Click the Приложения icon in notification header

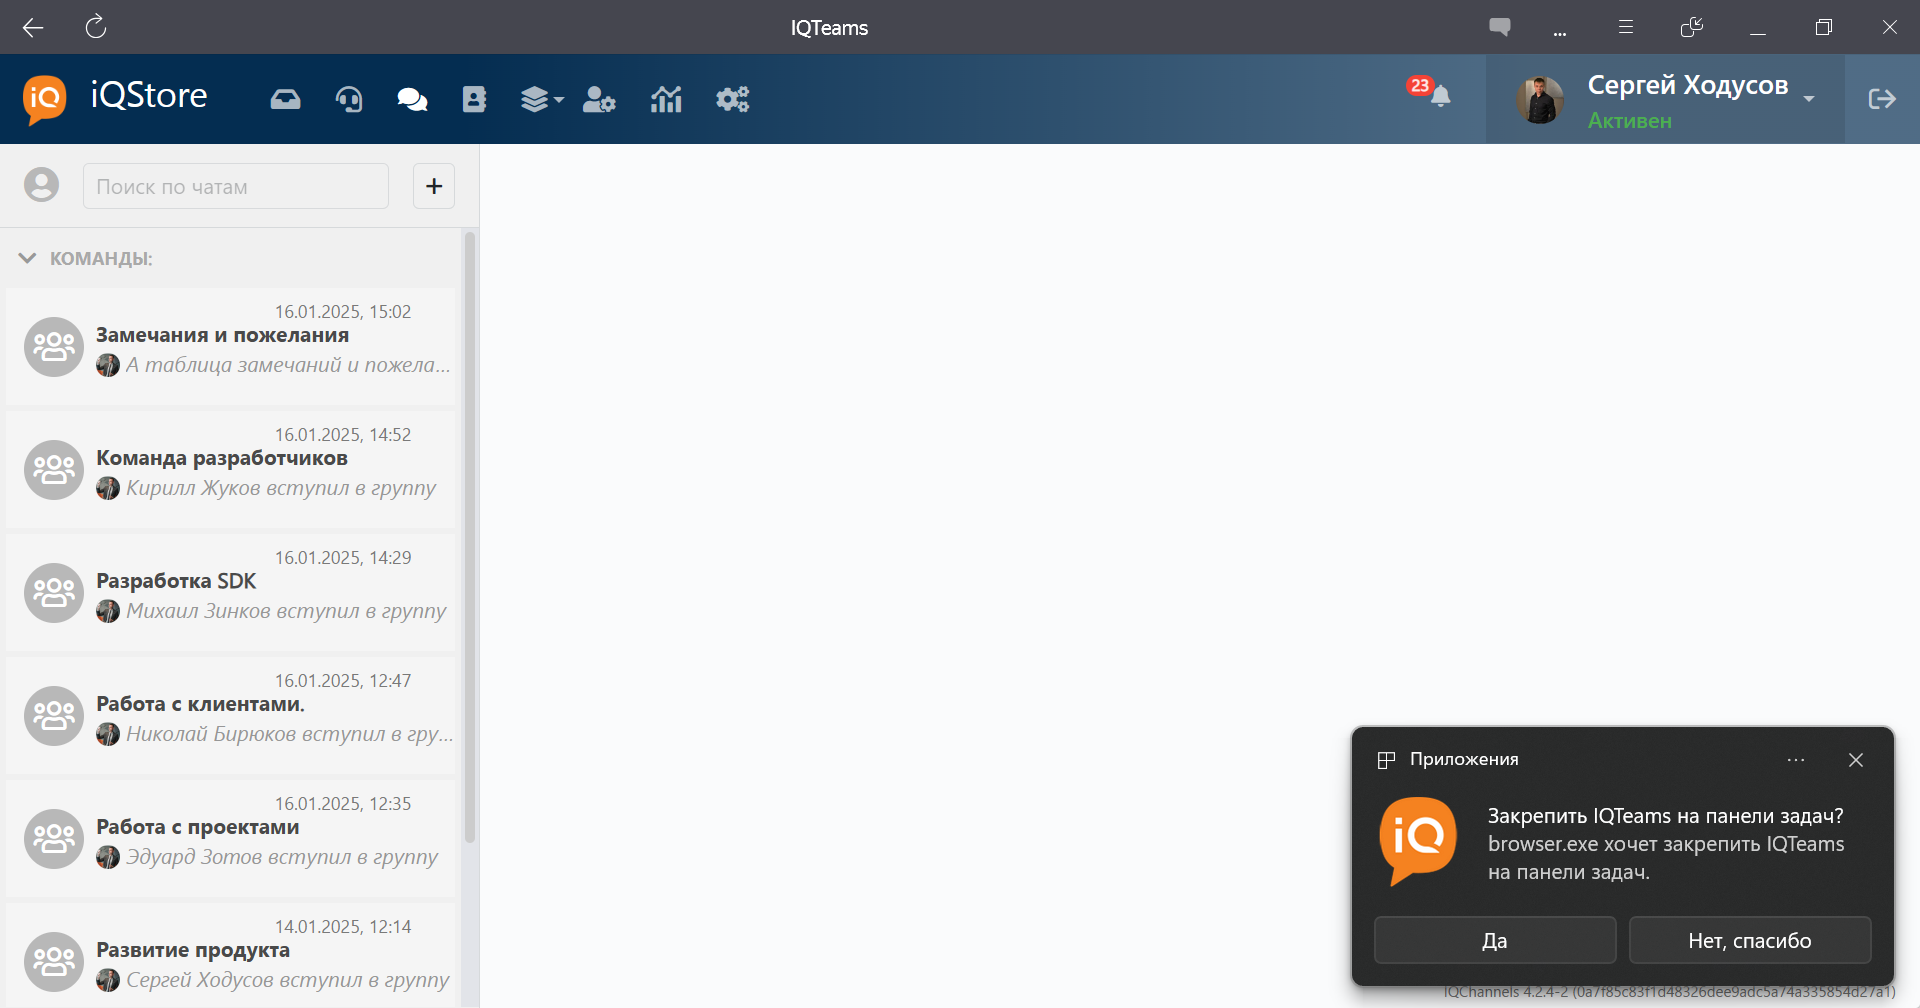(x=1386, y=760)
